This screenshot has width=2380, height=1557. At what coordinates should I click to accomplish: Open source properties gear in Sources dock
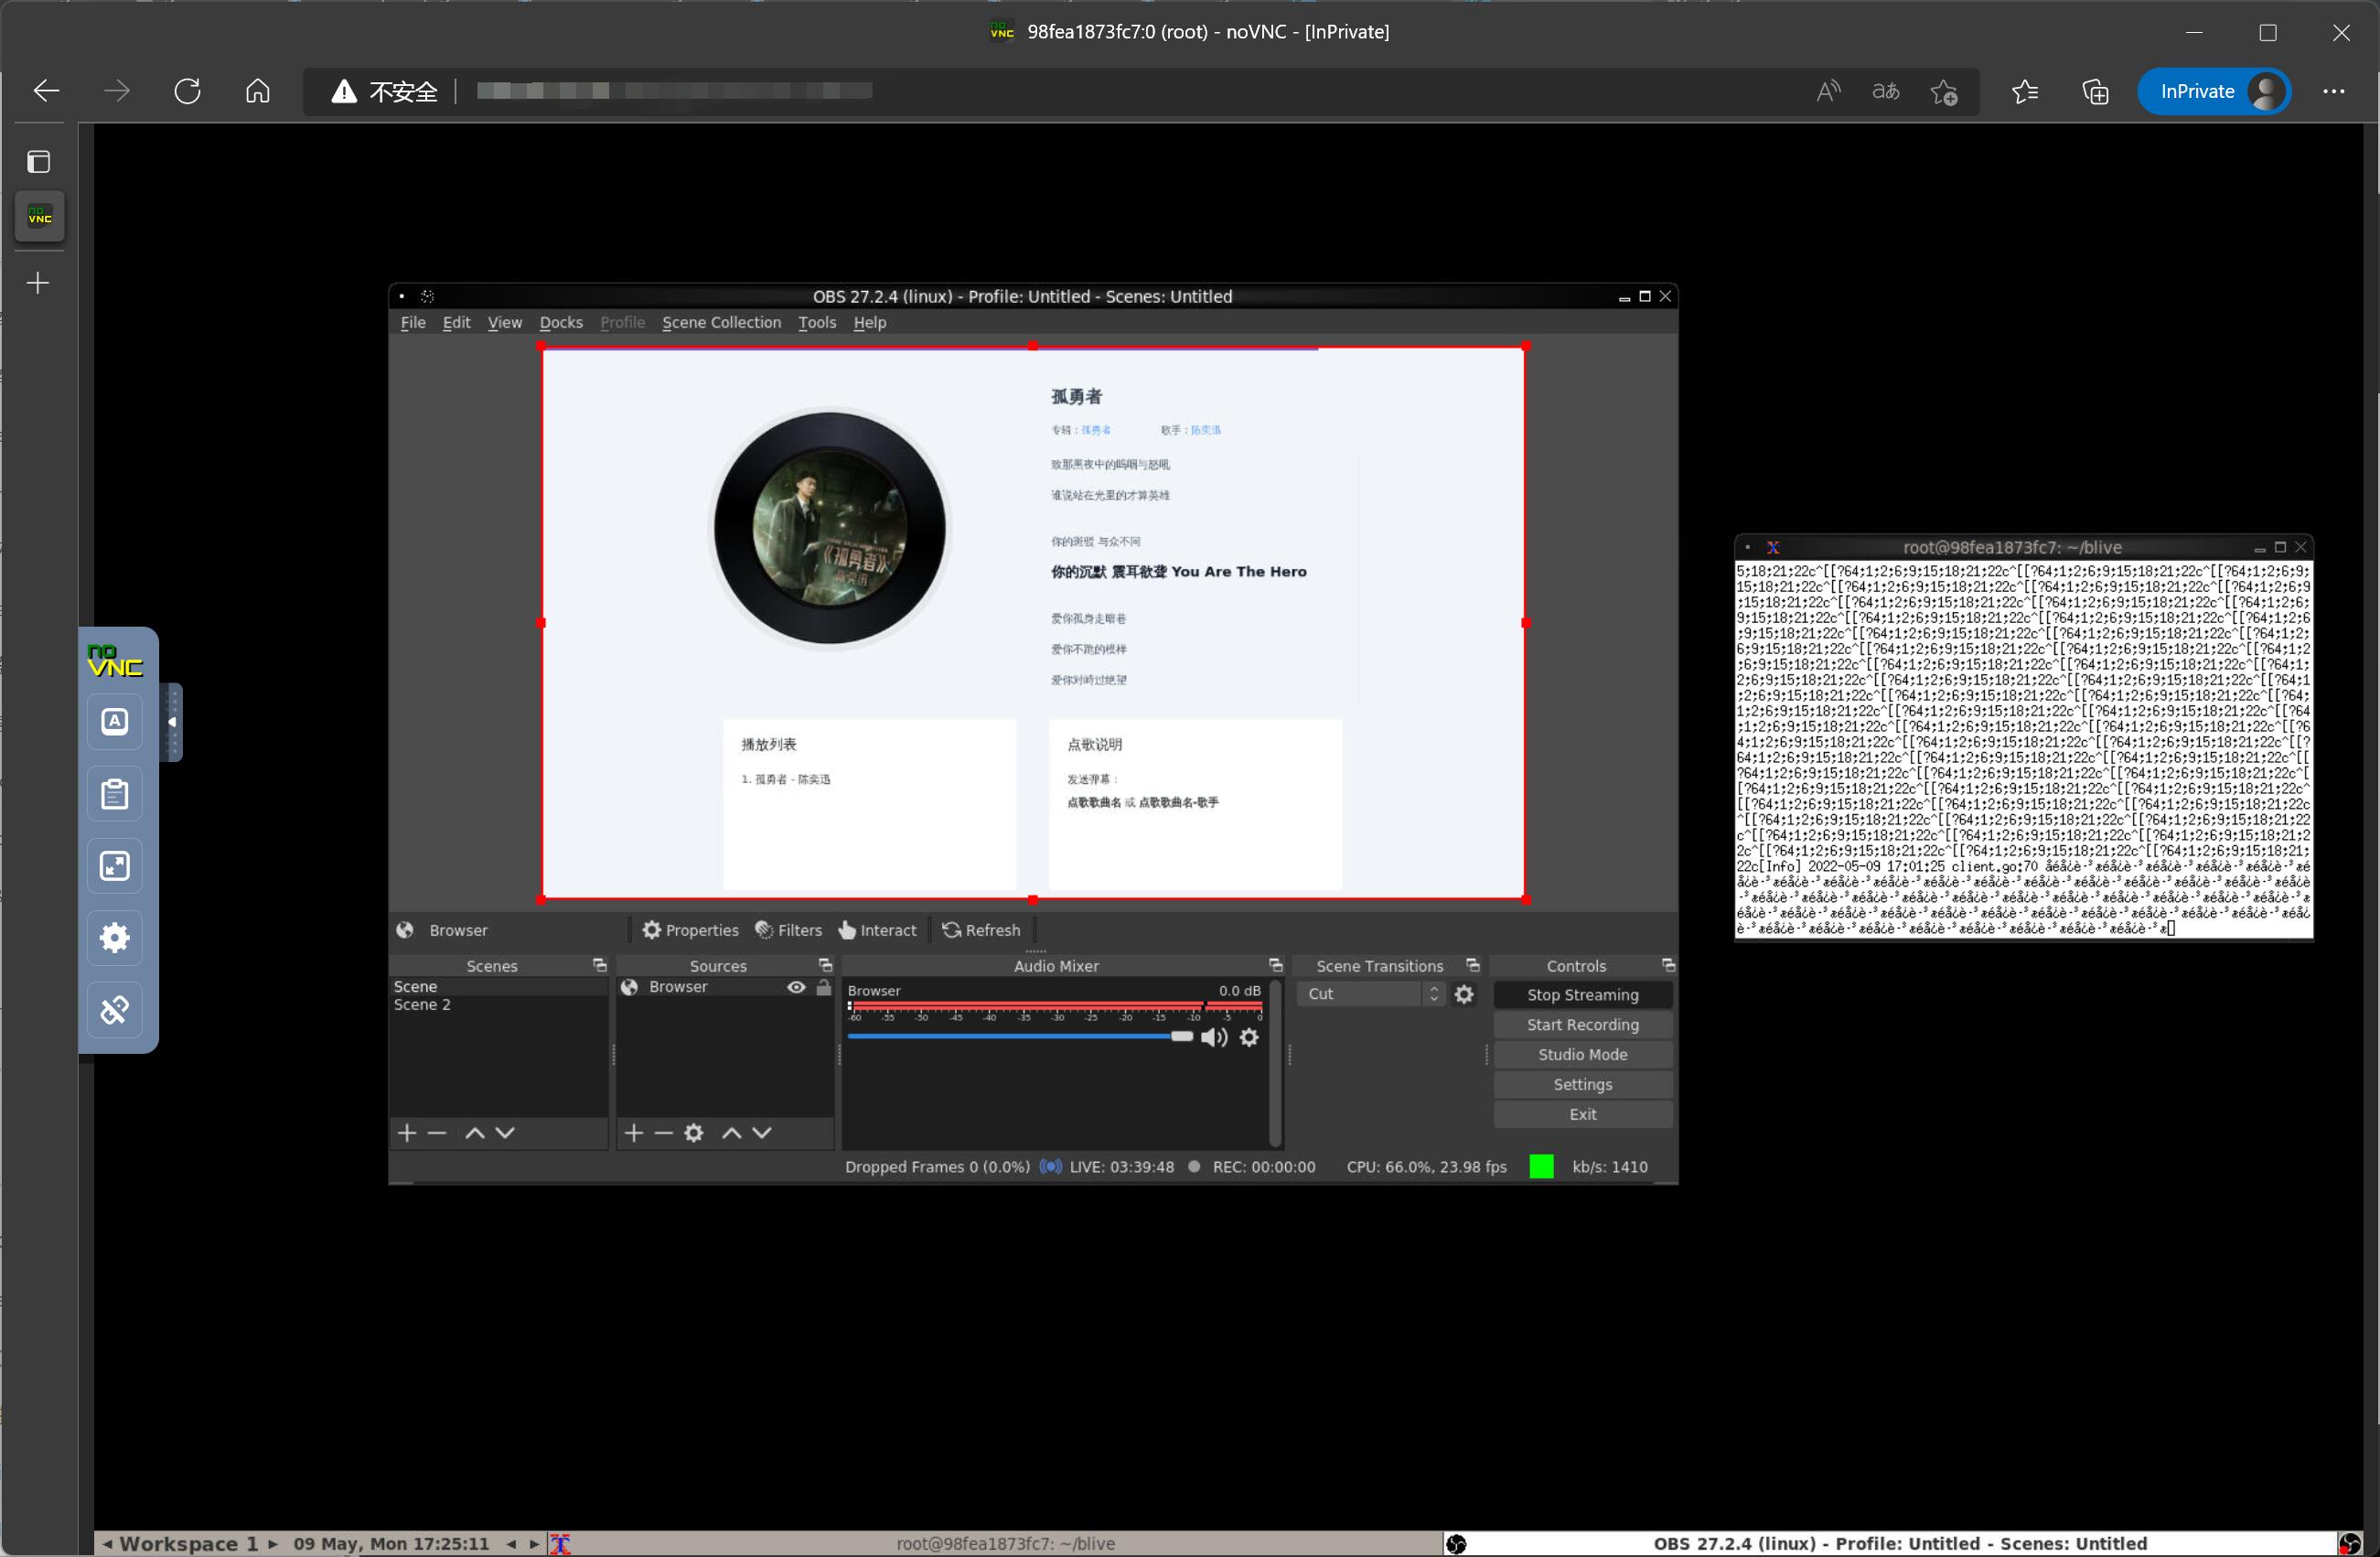point(693,1132)
